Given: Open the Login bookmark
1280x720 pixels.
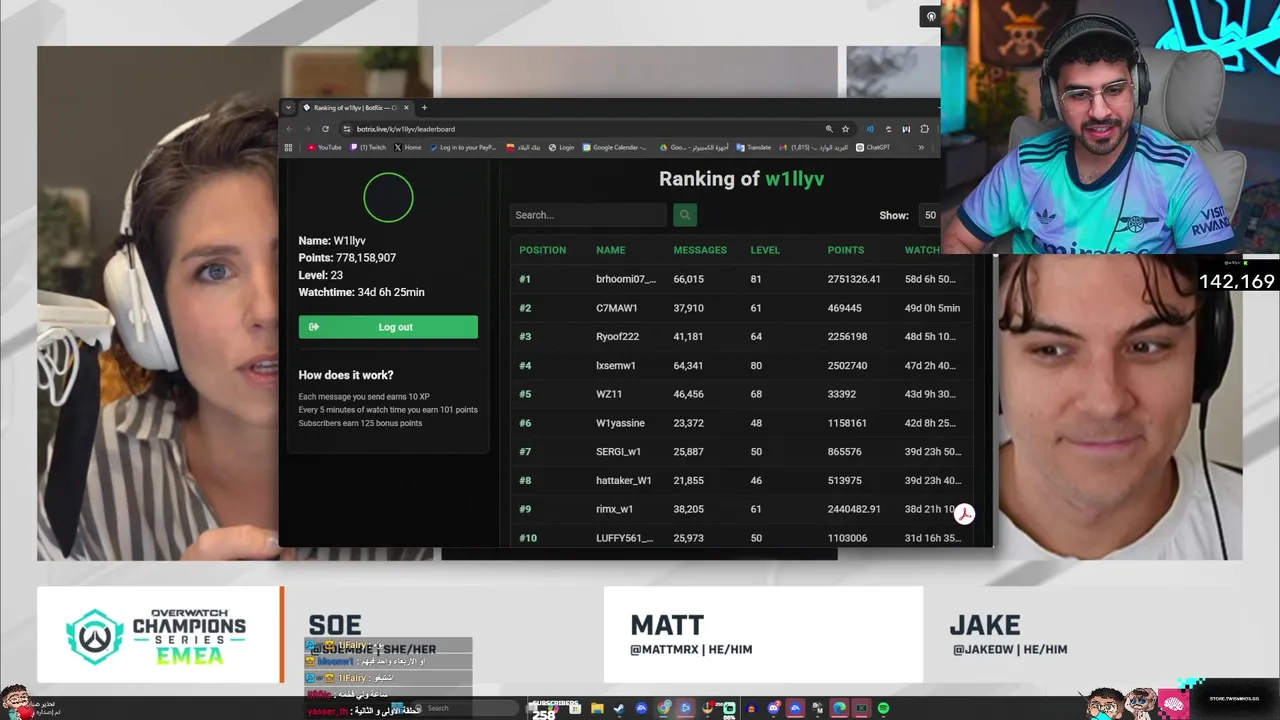Looking at the screenshot, I should click(x=561, y=147).
